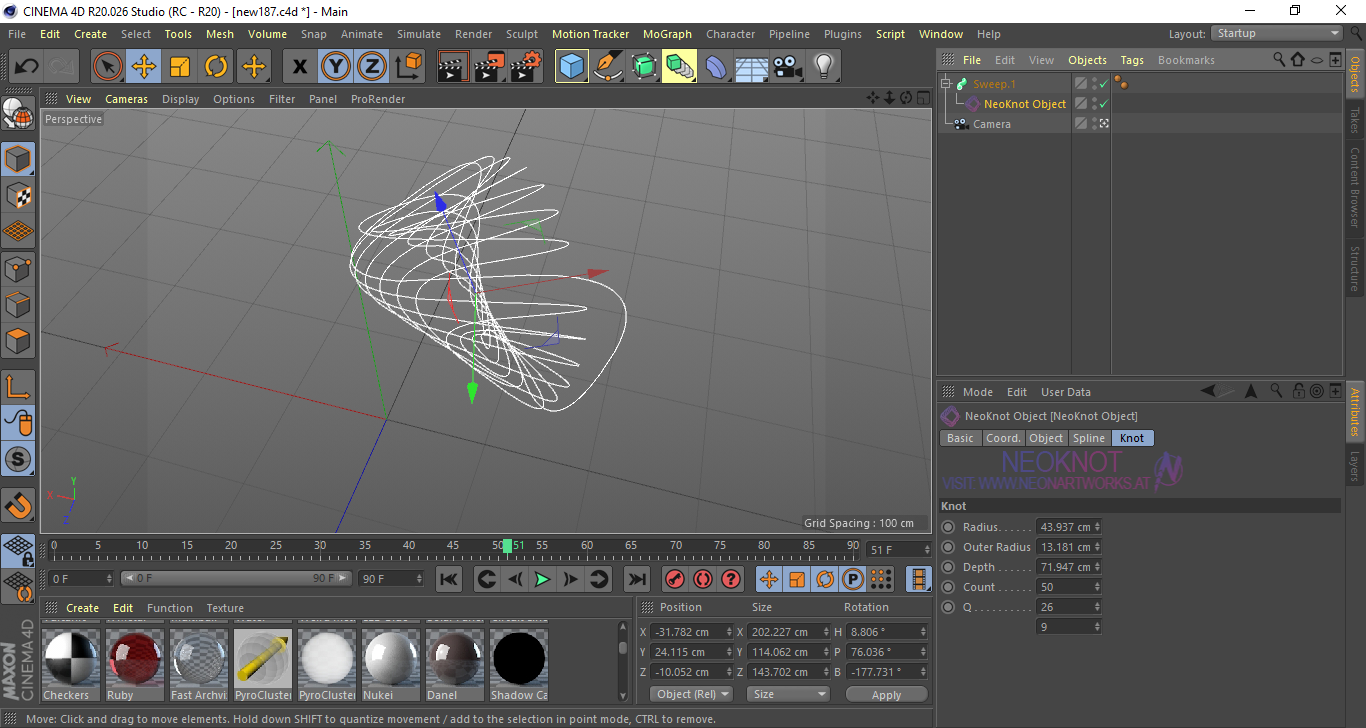Toggle Enable Axis tool
The image size is (1366, 728).
18,387
